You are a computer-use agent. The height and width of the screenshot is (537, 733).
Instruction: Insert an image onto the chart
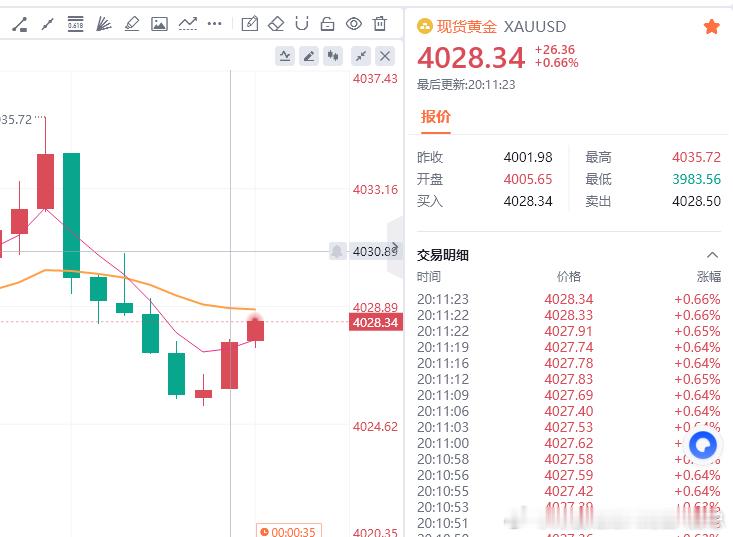[159, 23]
